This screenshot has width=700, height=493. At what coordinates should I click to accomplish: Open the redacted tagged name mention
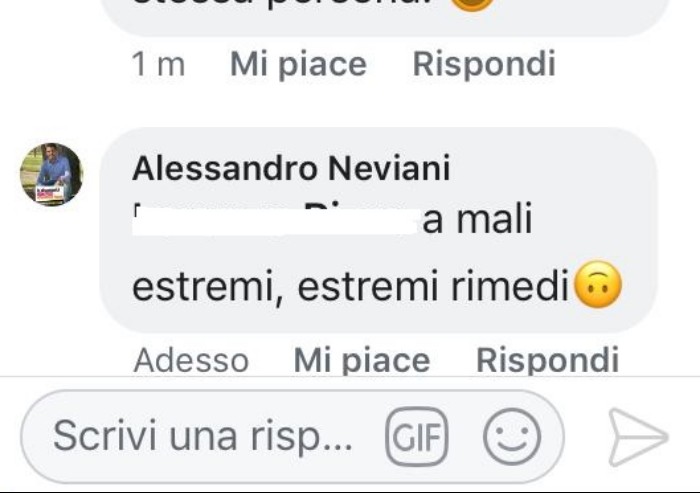[276, 219]
